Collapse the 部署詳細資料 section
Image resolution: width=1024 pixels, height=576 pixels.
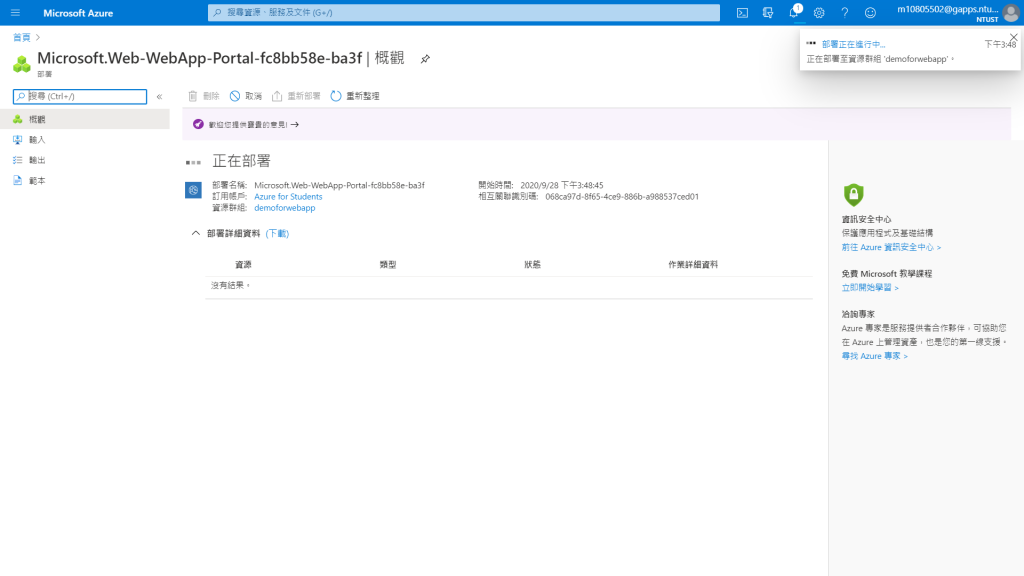pos(195,233)
